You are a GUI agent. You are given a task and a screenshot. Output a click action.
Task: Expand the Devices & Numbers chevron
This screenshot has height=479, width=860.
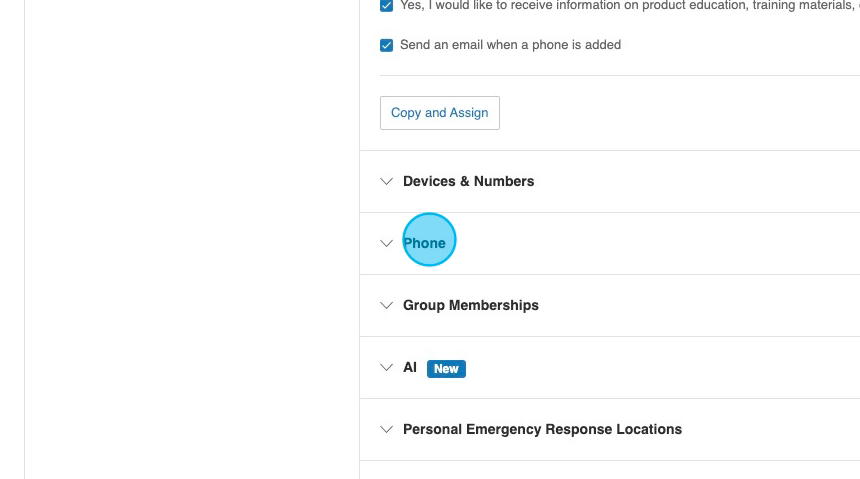[x=387, y=182]
